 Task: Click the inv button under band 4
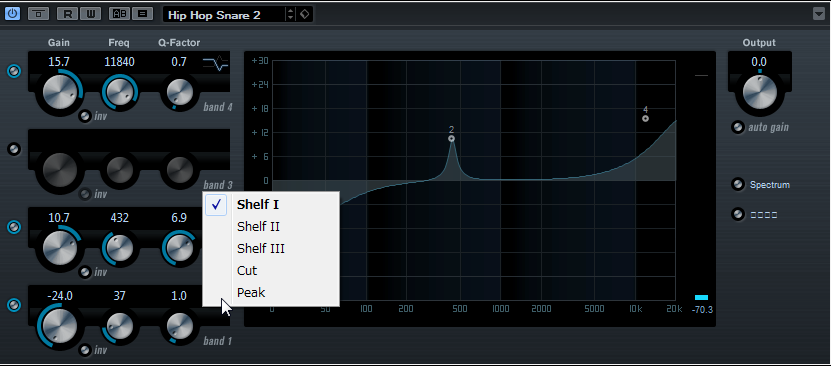click(85, 116)
